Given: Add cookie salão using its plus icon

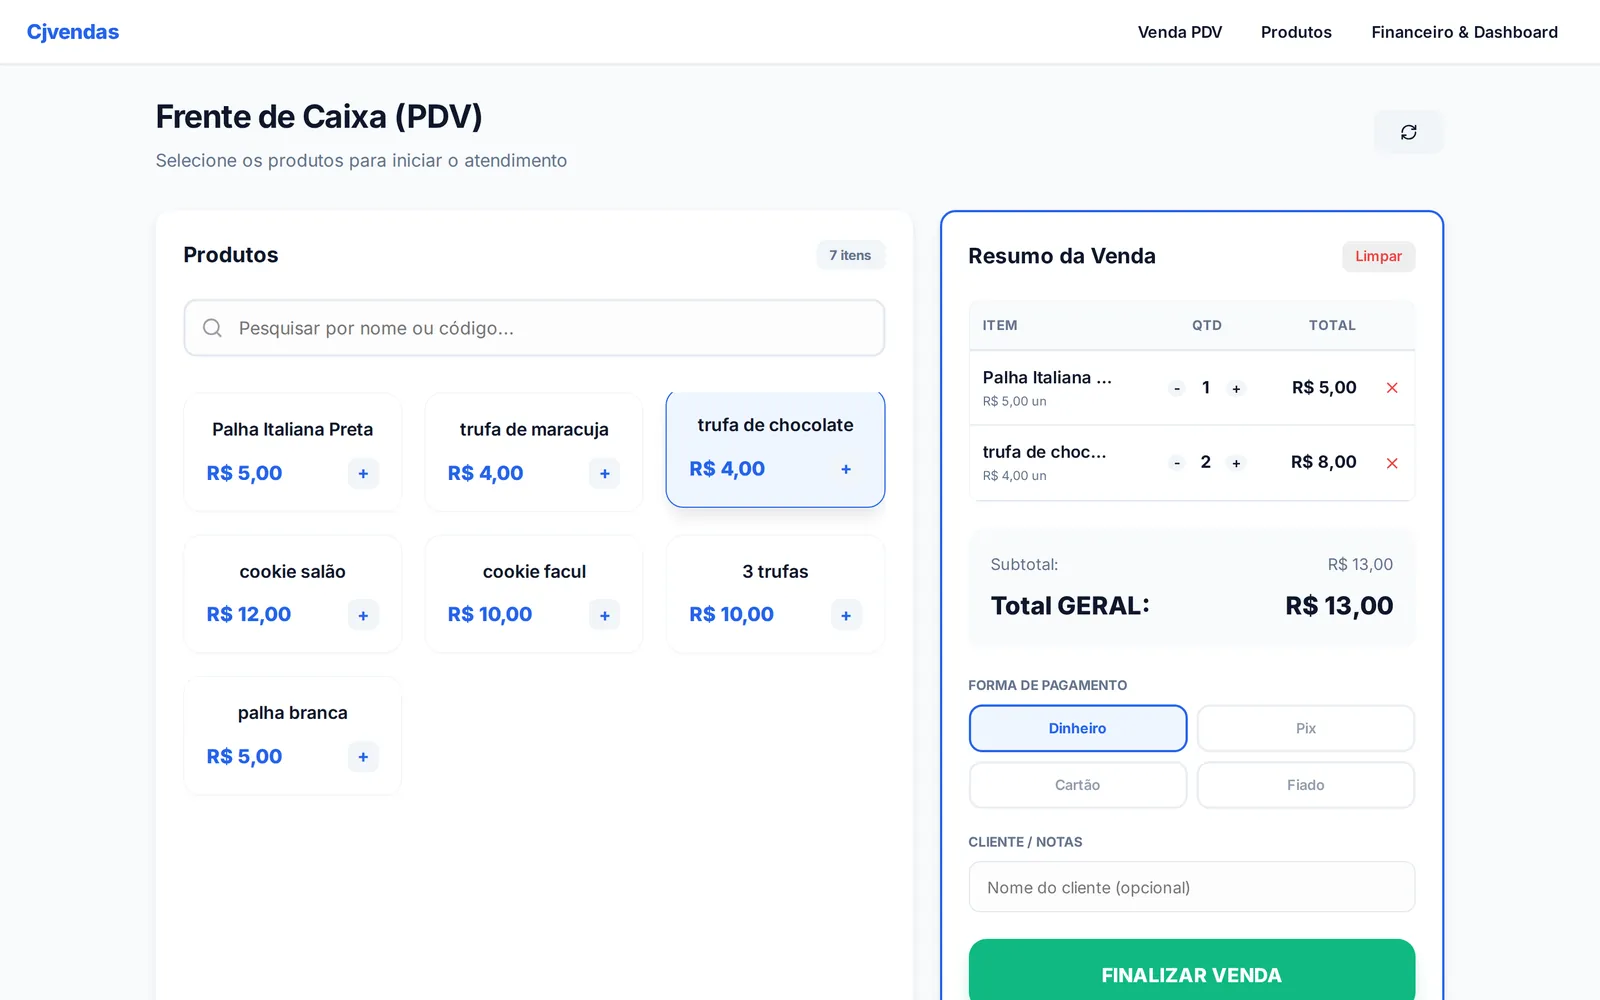Looking at the screenshot, I should pyautogui.click(x=363, y=616).
